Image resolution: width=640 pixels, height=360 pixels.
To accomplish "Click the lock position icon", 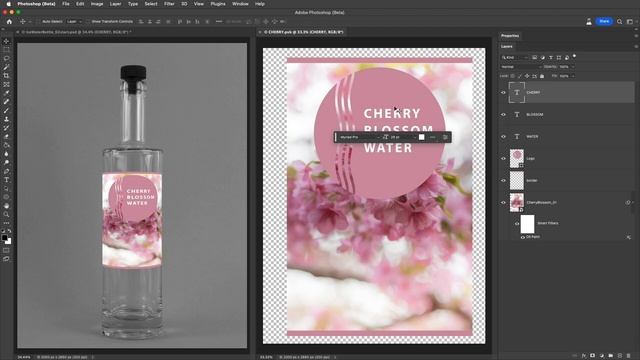I will (x=527, y=76).
